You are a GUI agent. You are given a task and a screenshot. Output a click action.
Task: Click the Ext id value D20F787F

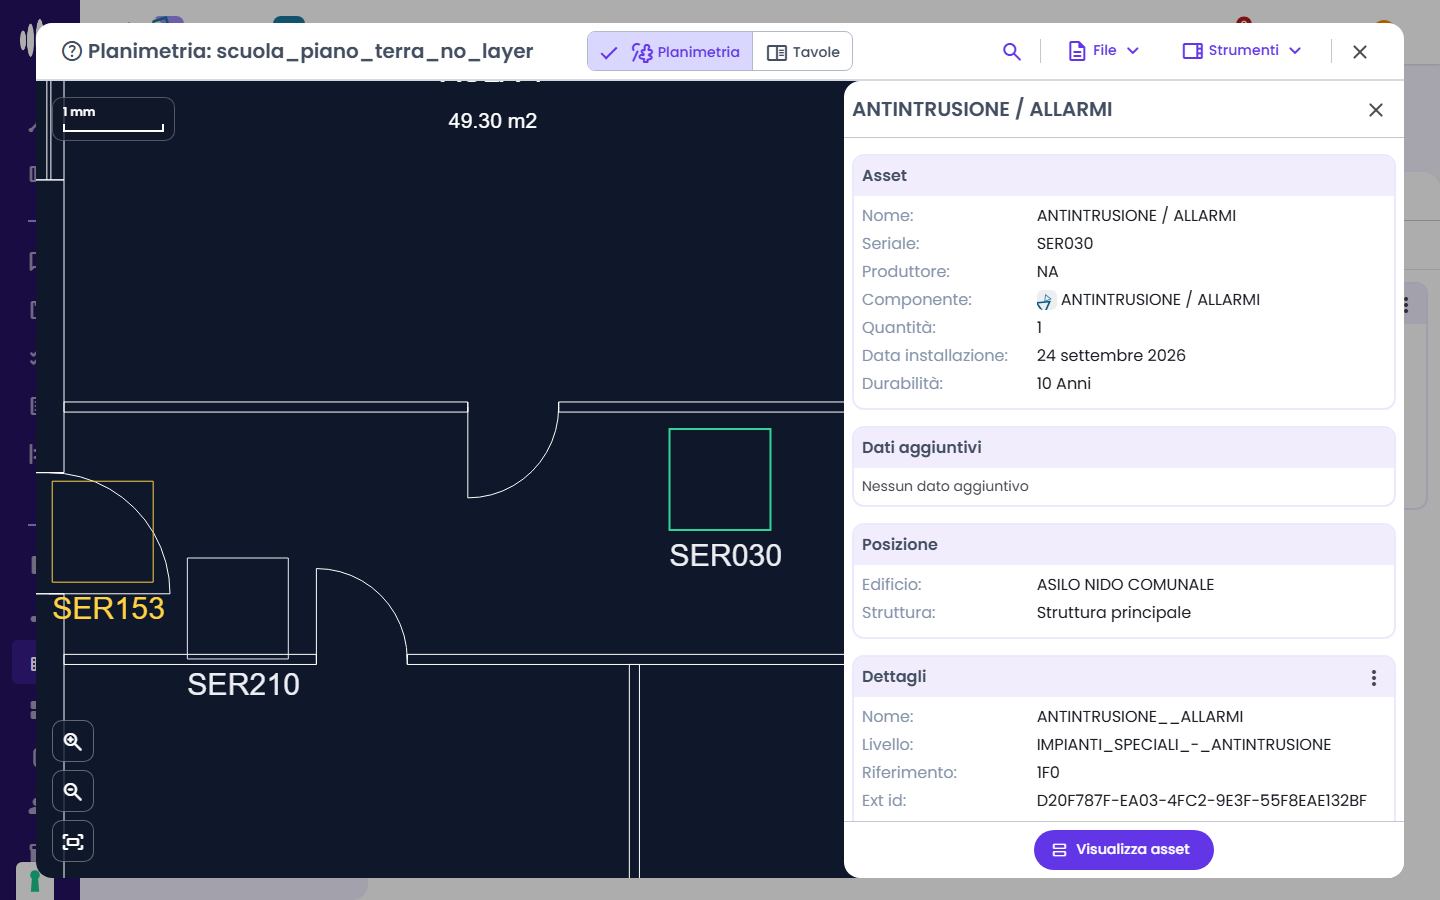click(x=1202, y=801)
